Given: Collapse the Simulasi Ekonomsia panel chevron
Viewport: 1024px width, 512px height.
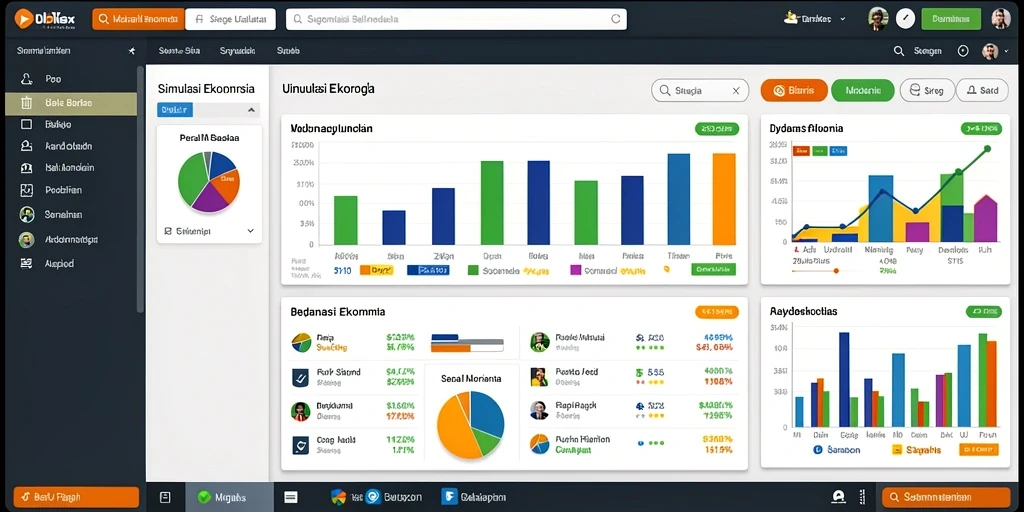Looking at the screenshot, I should [x=251, y=110].
